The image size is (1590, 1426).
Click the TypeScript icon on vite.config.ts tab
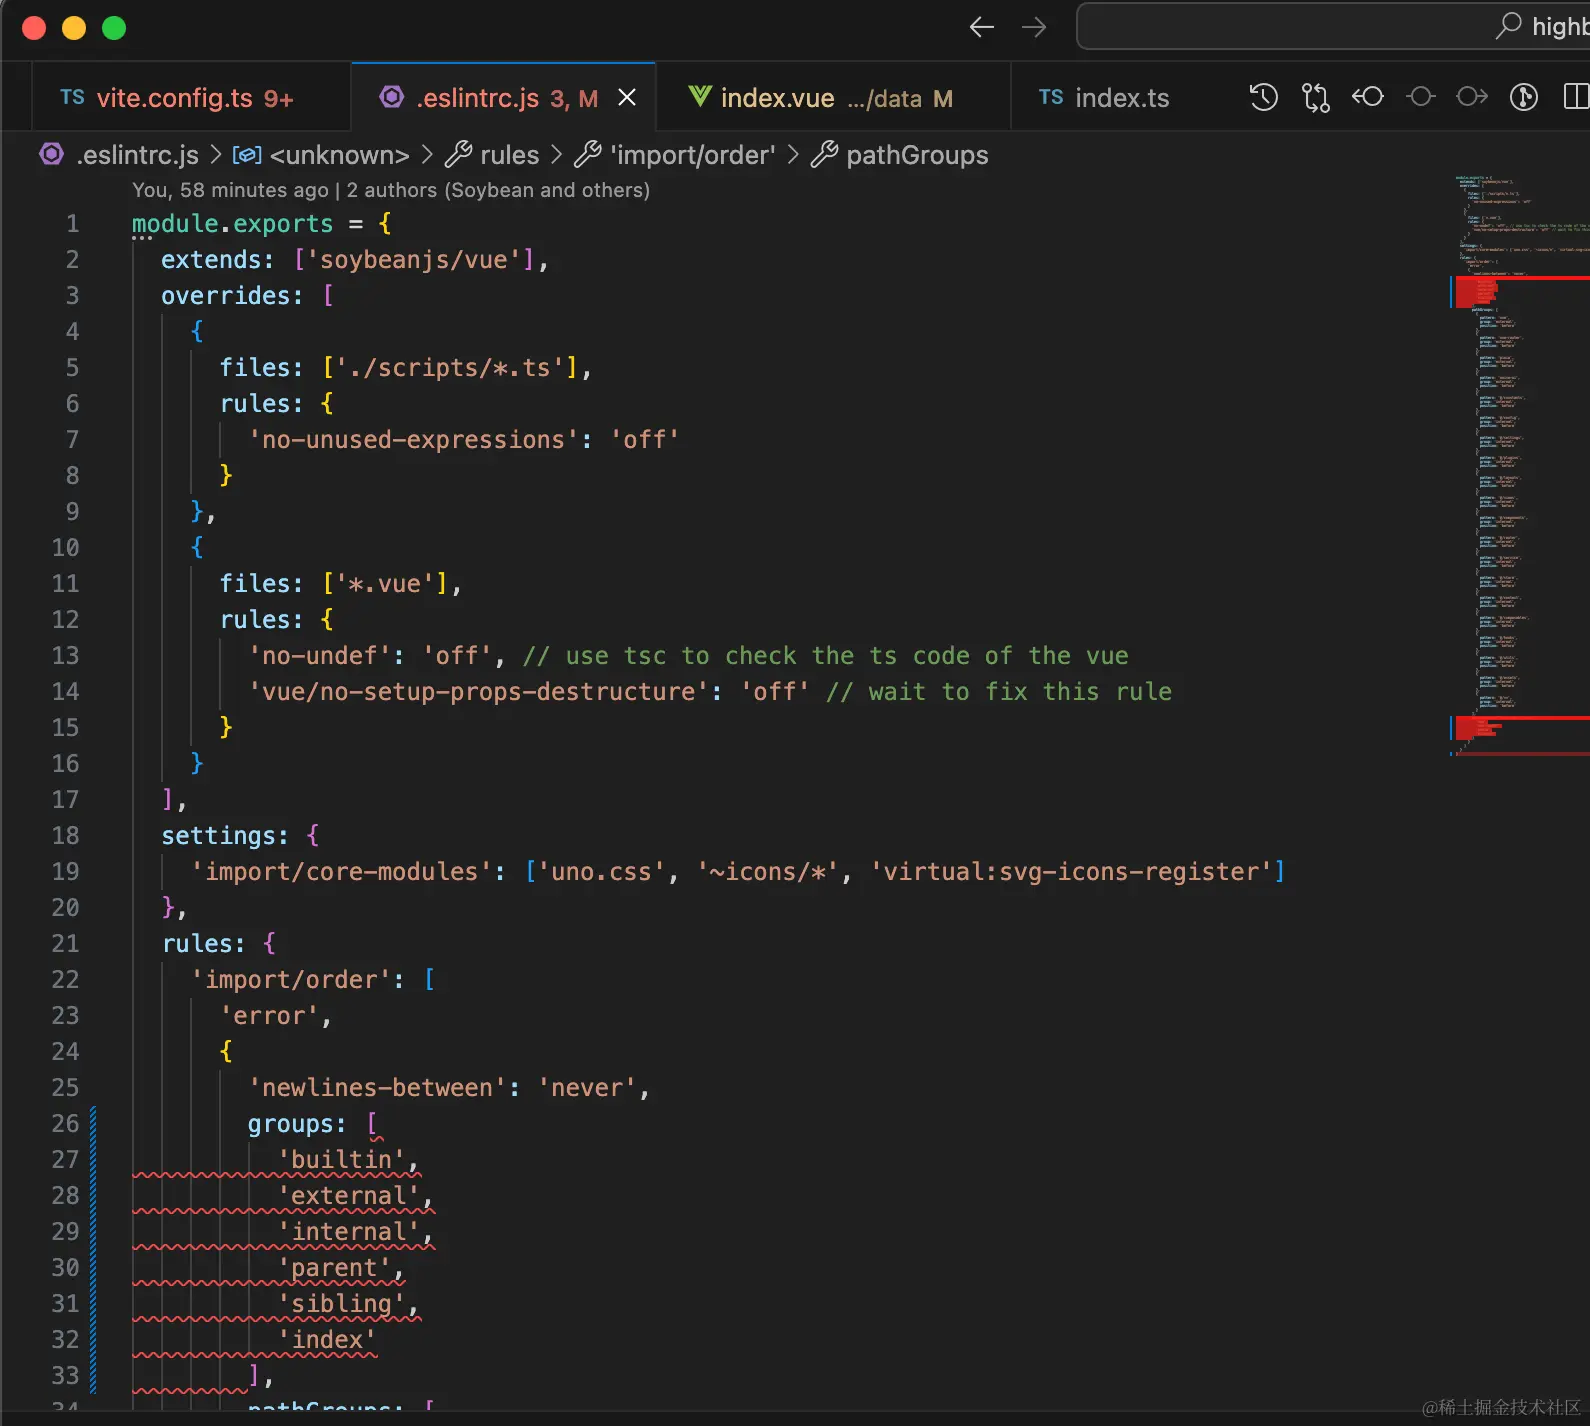[72, 97]
